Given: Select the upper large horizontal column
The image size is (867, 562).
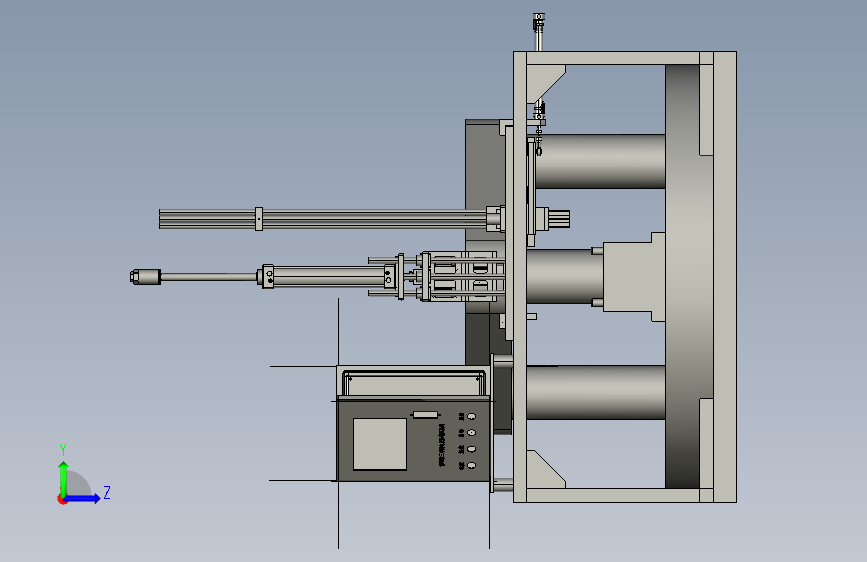Looking at the screenshot, I should click(600, 161).
